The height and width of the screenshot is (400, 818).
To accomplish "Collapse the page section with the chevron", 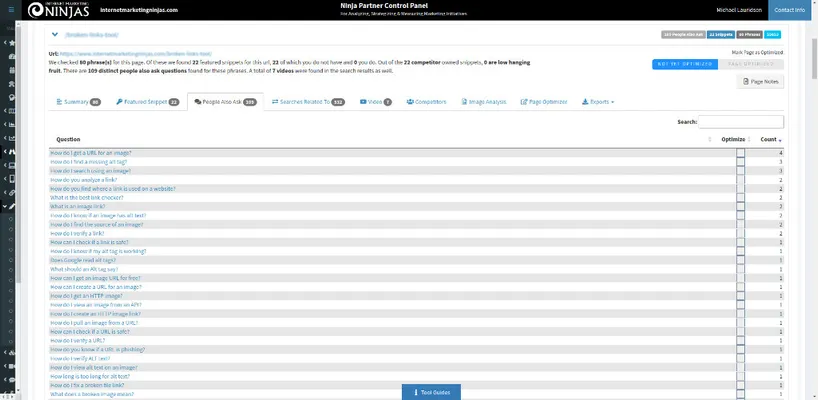I will pos(55,33).
